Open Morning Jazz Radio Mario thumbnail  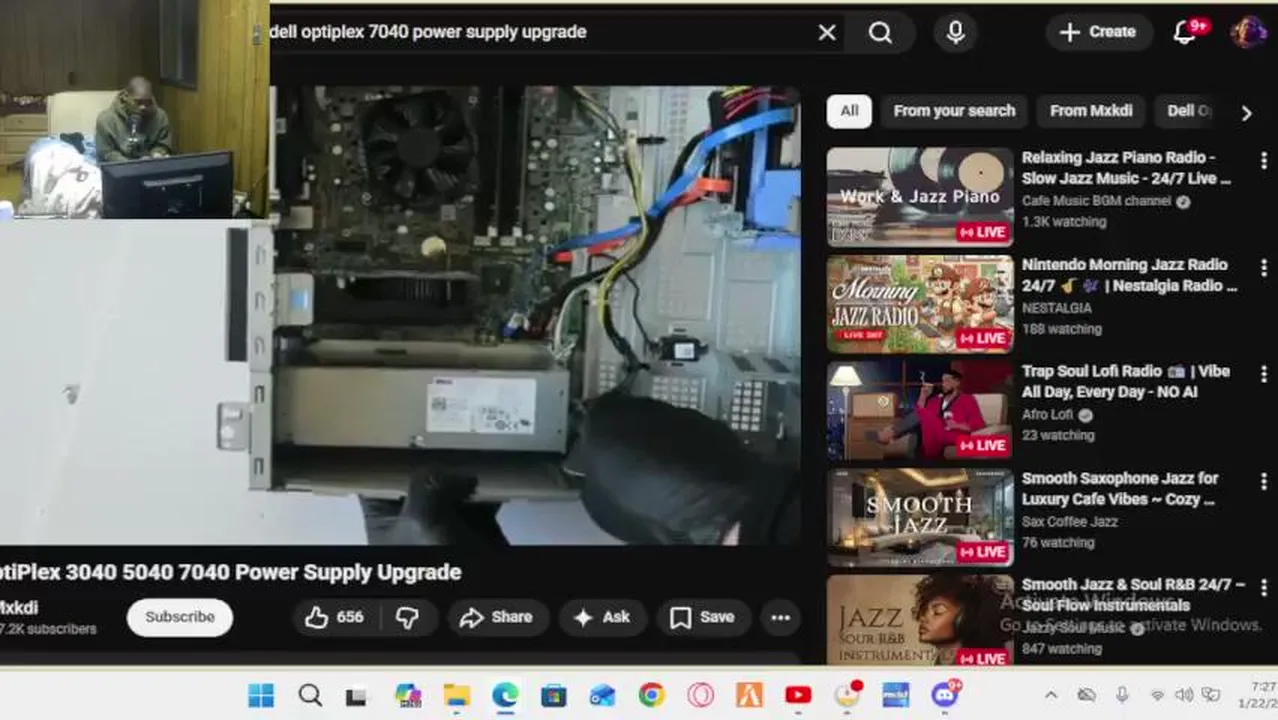pyautogui.click(x=920, y=304)
